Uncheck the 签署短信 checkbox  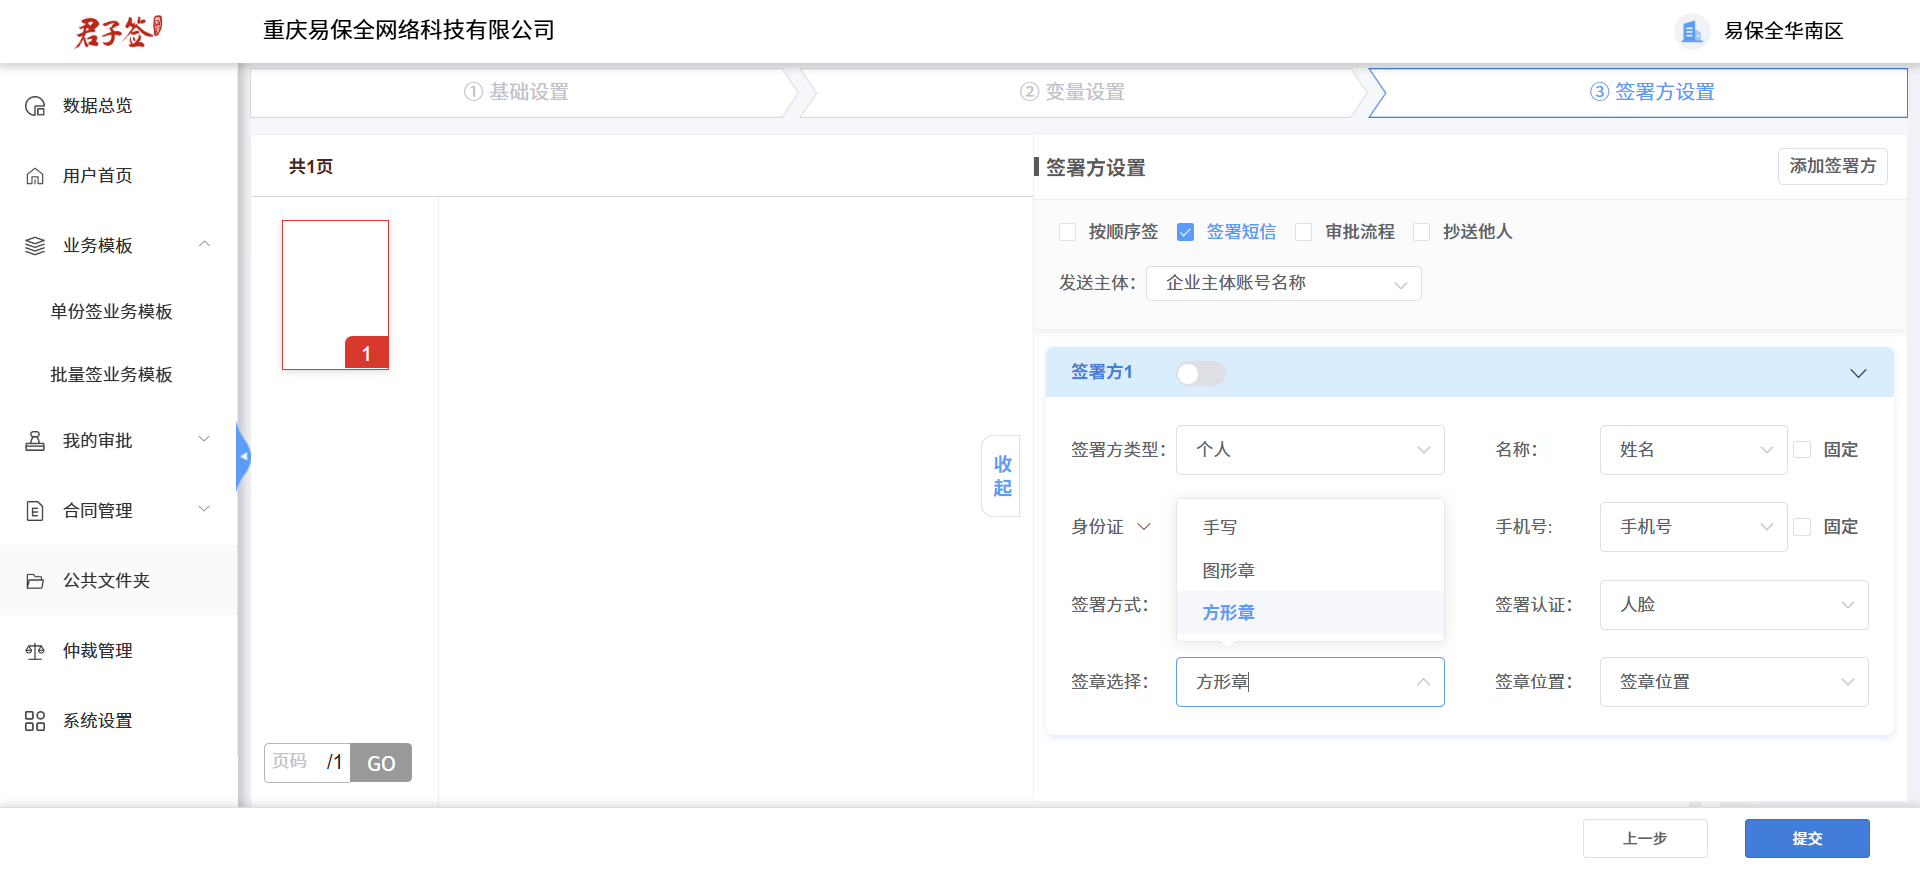tap(1185, 232)
